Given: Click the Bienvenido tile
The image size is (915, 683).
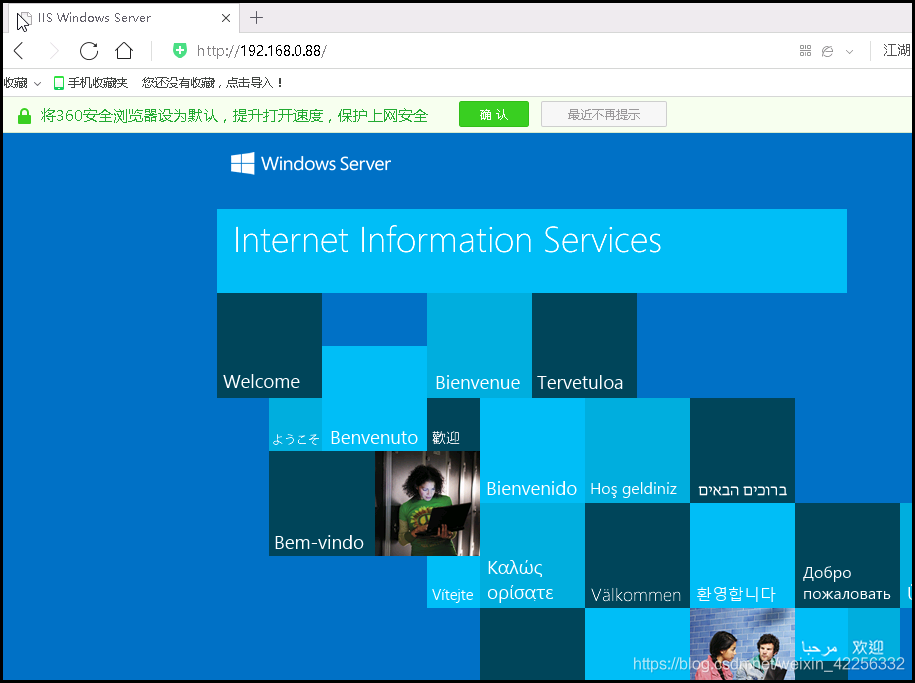Looking at the screenshot, I should click(532, 451).
